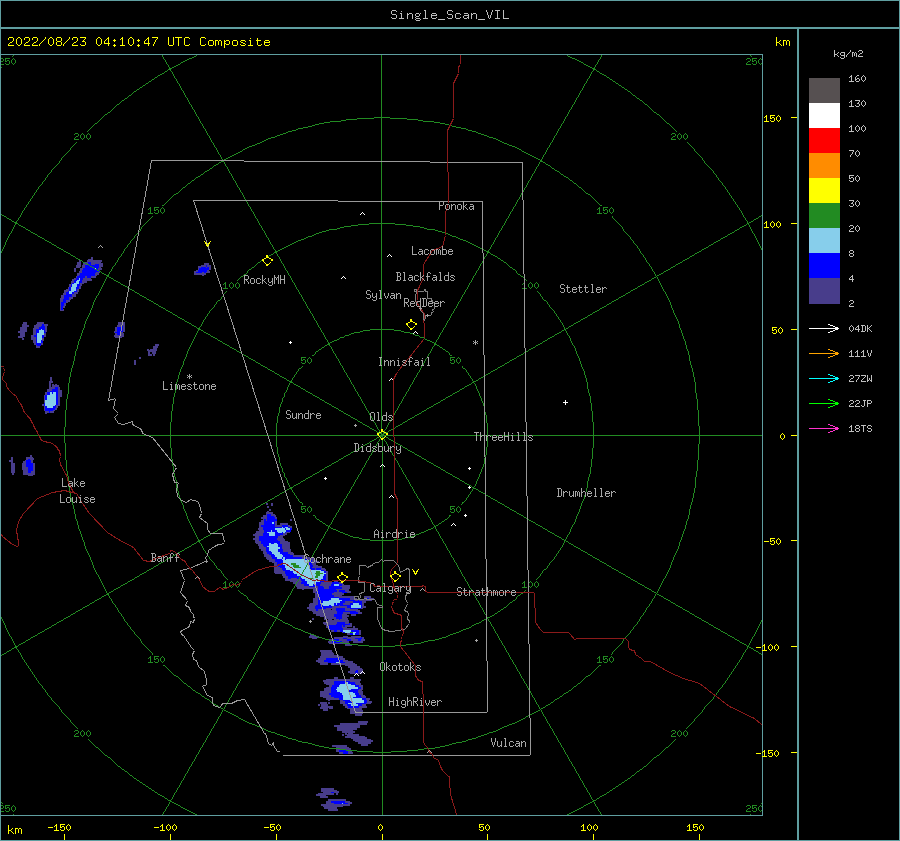900x841 pixels.
Task: Click the cyan 27ZW arrow legend icon
Action: pos(824,378)
